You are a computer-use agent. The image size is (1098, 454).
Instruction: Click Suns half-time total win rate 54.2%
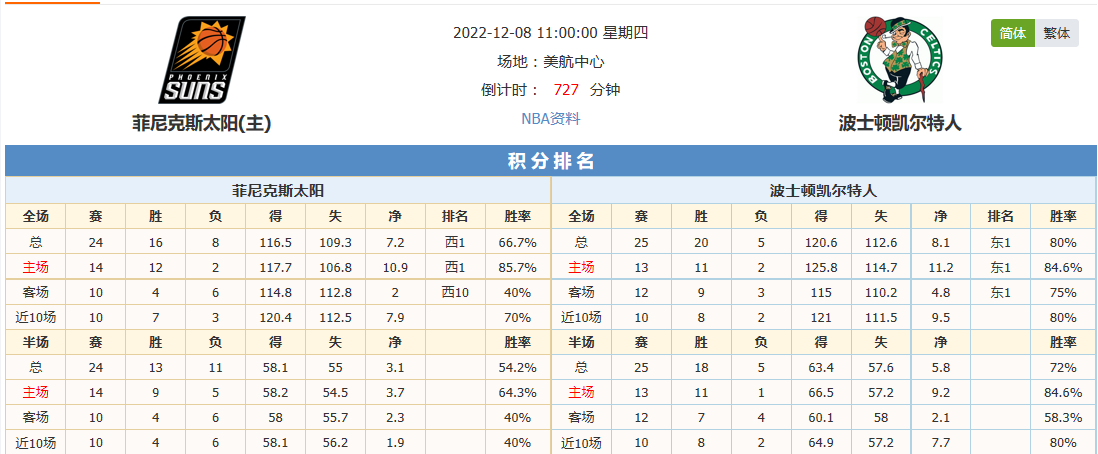pyautogui.click(x=518, y=367)
